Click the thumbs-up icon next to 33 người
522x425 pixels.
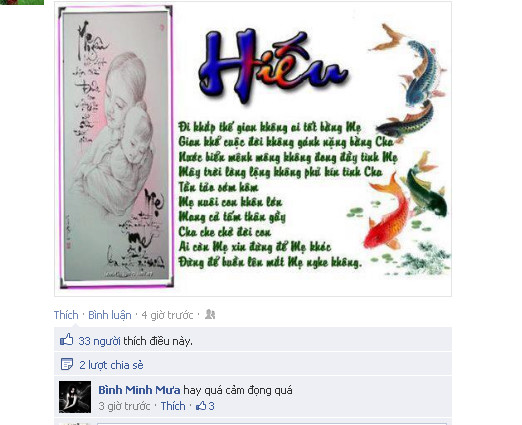tap(67, 340)
